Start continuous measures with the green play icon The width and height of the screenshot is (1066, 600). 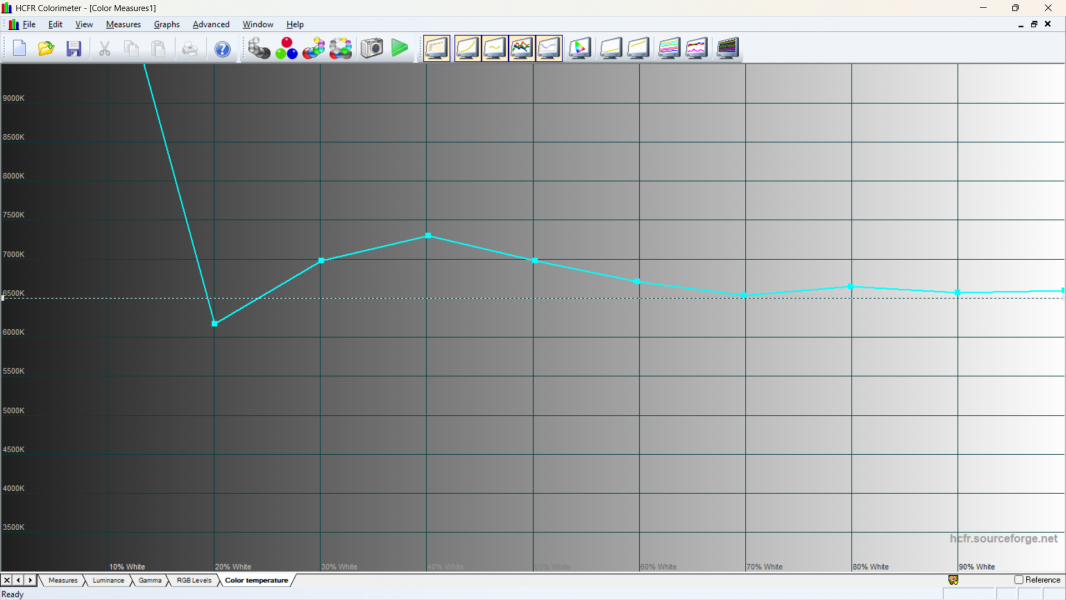click(x=400, y=48)
